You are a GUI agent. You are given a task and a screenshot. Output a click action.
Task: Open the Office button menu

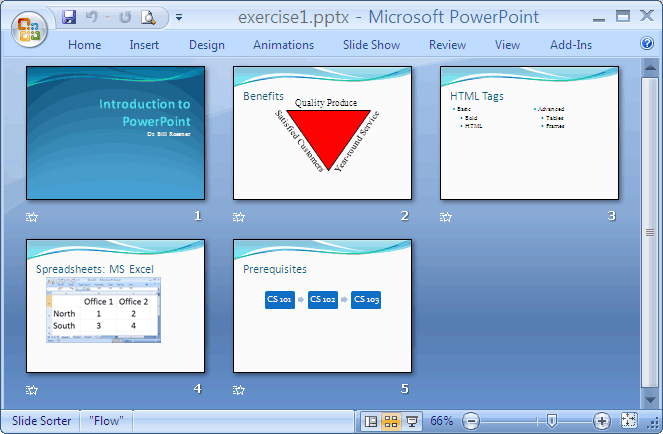tap(28, 26)
